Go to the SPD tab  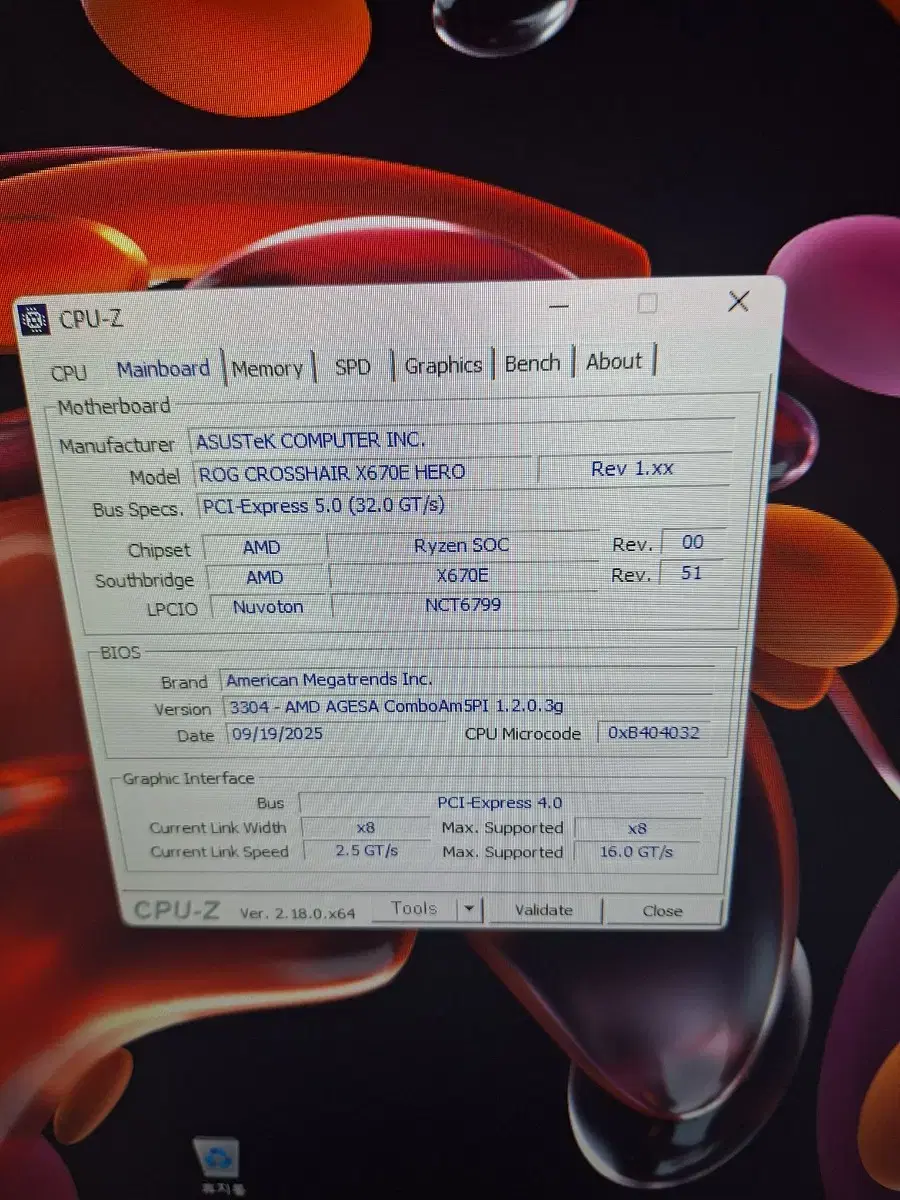[352, 367]
